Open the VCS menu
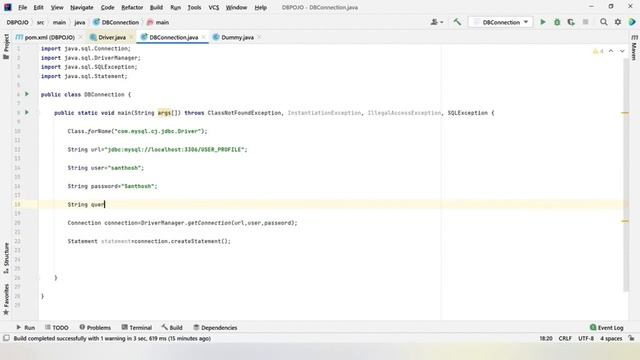 click(214, 7)
